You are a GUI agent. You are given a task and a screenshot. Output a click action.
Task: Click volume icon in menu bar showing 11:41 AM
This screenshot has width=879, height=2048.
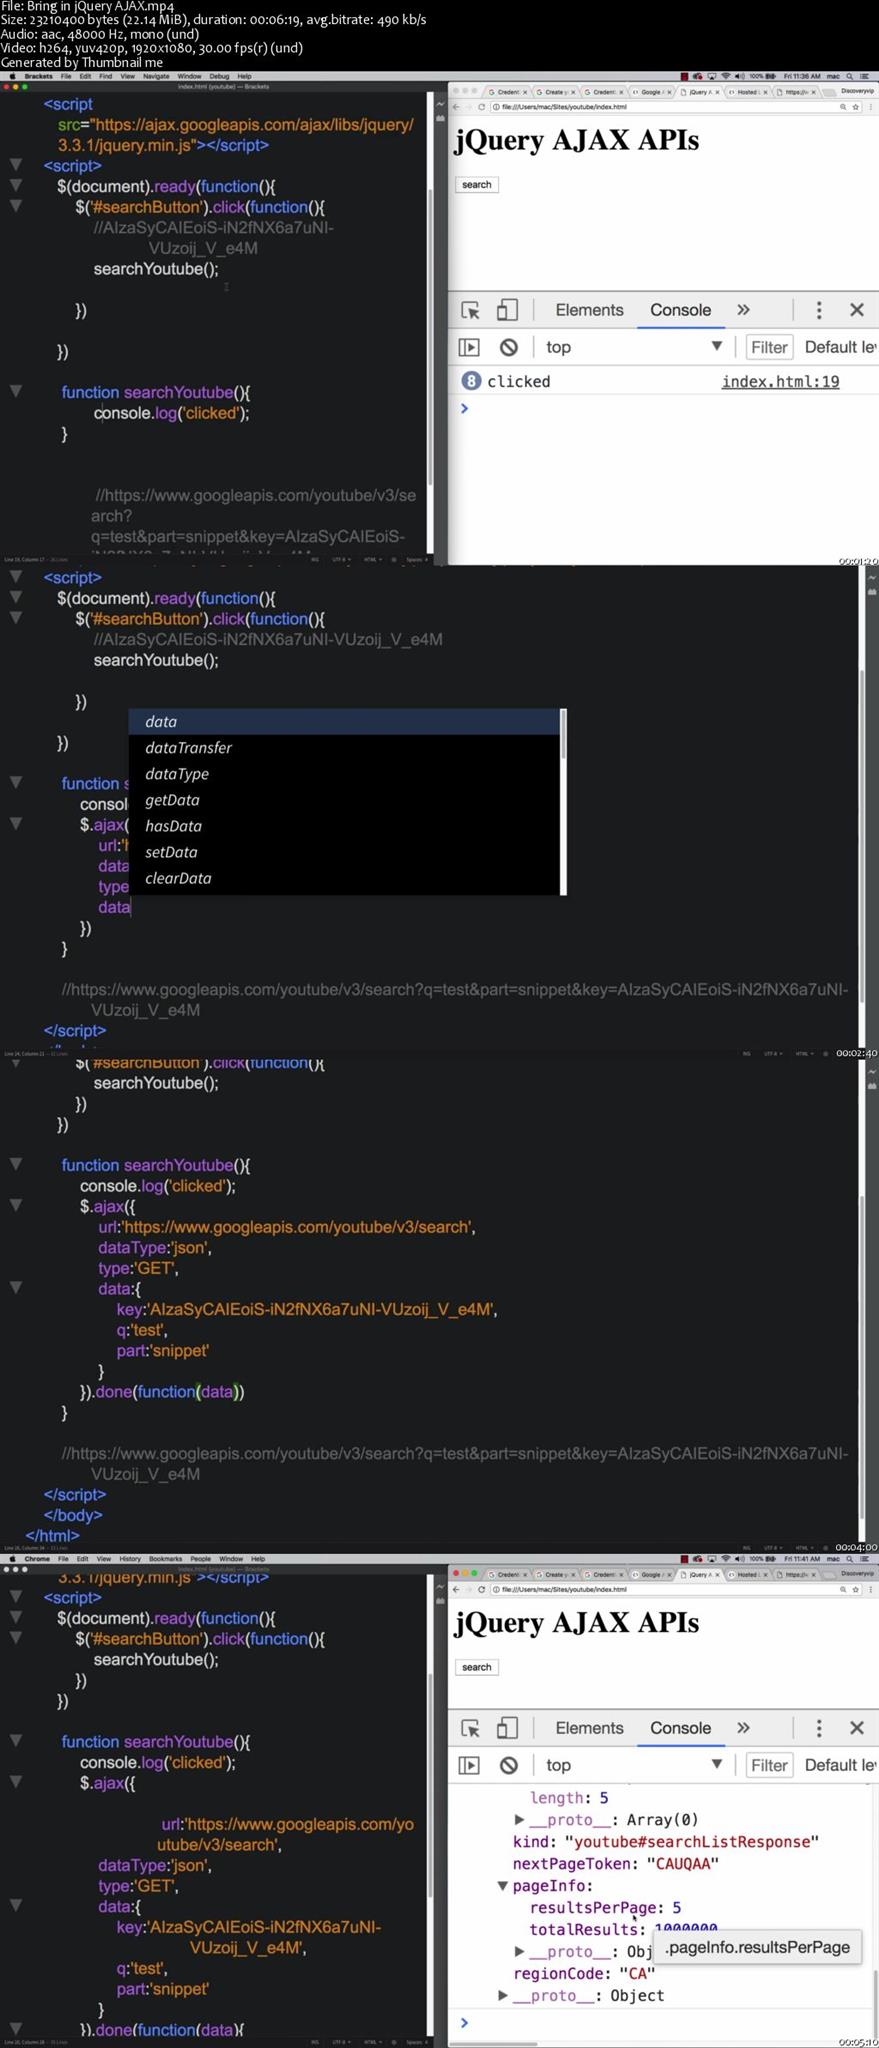(x=740, y=1559)
